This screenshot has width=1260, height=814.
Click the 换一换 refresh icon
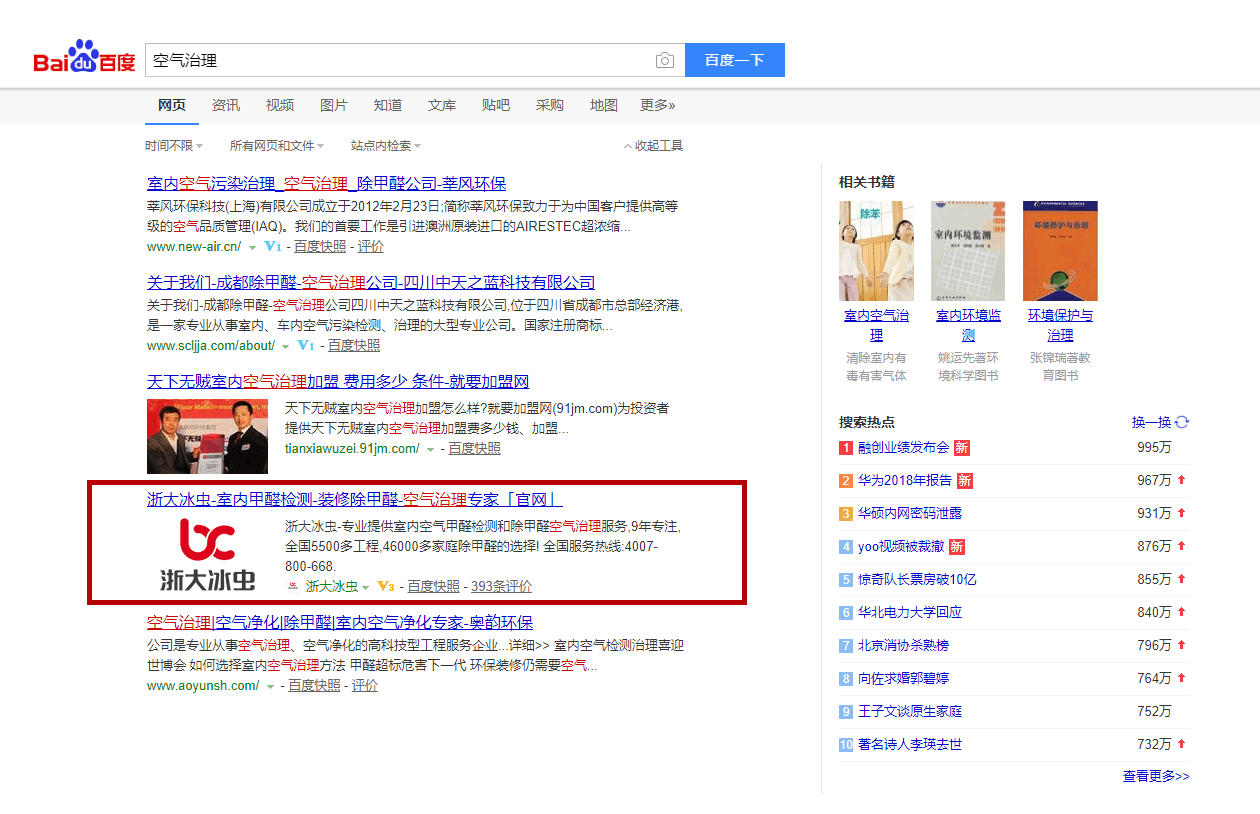click(x=1182, y=423)
